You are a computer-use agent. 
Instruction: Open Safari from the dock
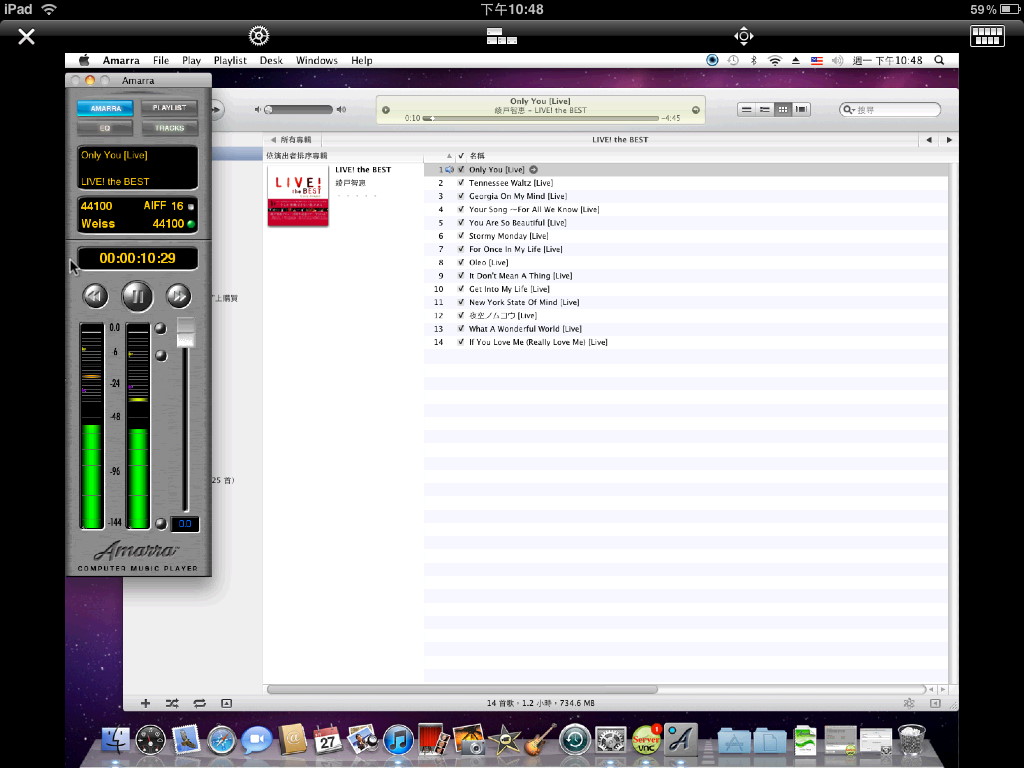(221, 741)
